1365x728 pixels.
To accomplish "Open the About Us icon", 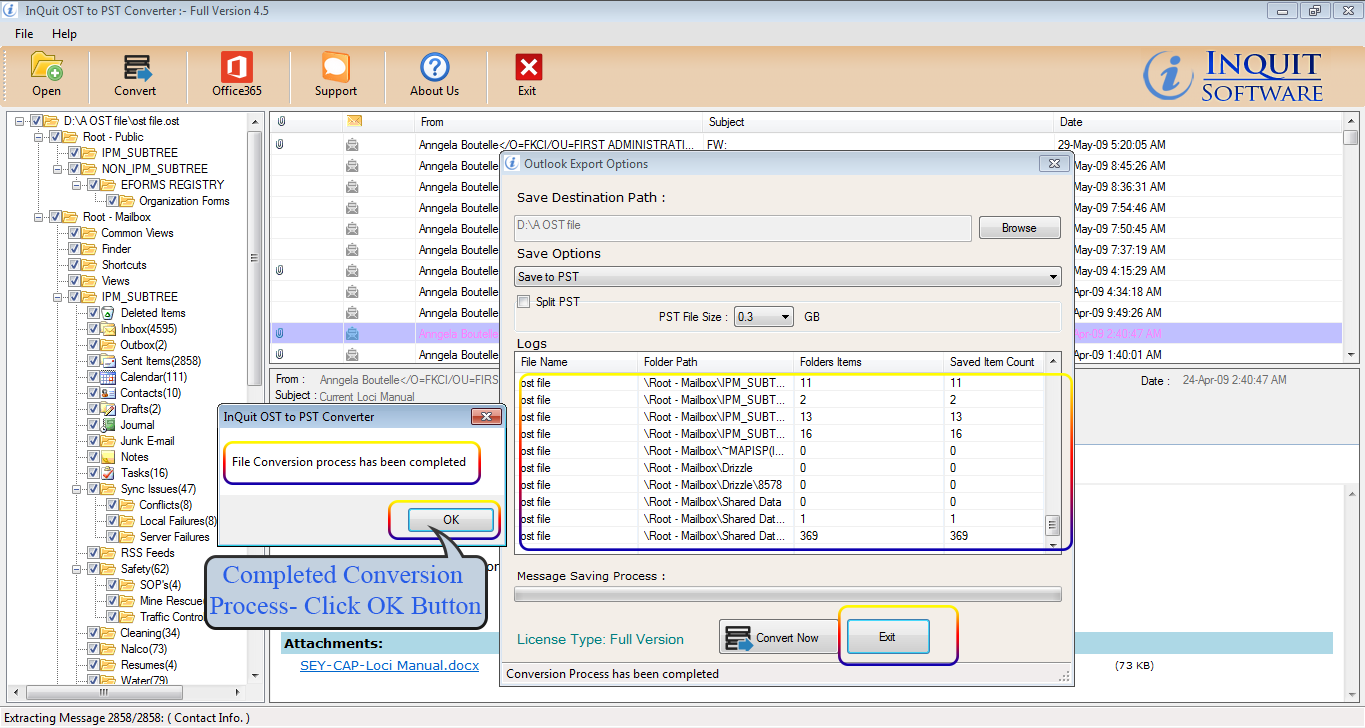I will (434, 68).
